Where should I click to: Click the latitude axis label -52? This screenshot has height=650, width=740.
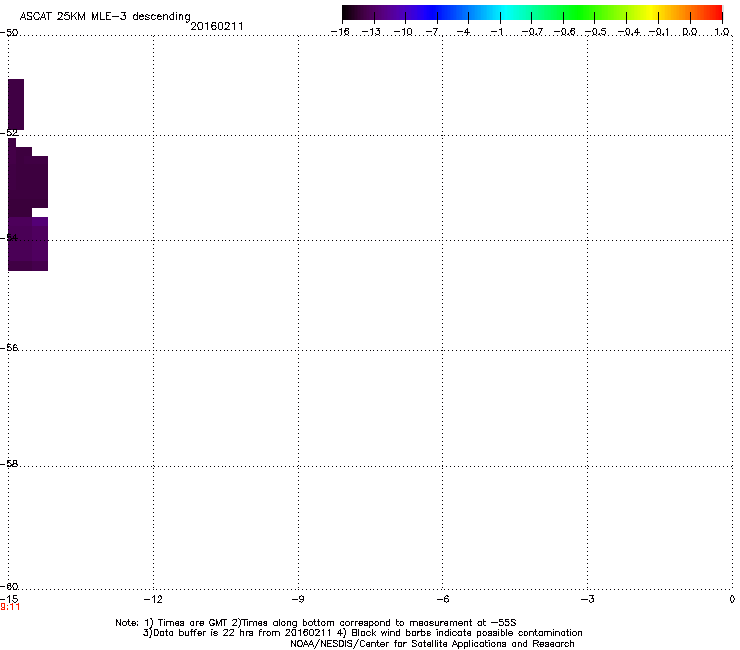tap(9, 133)
